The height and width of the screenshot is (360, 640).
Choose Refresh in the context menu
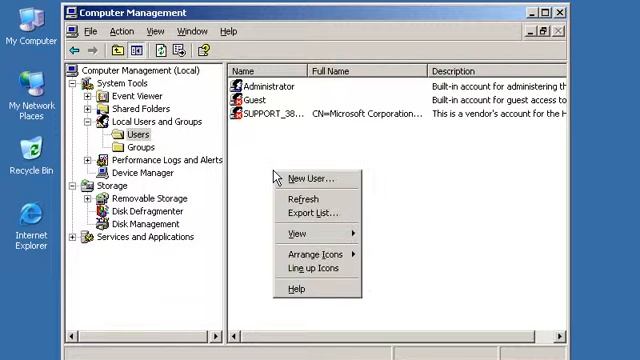pyautogui.click(x=317, y=199)
